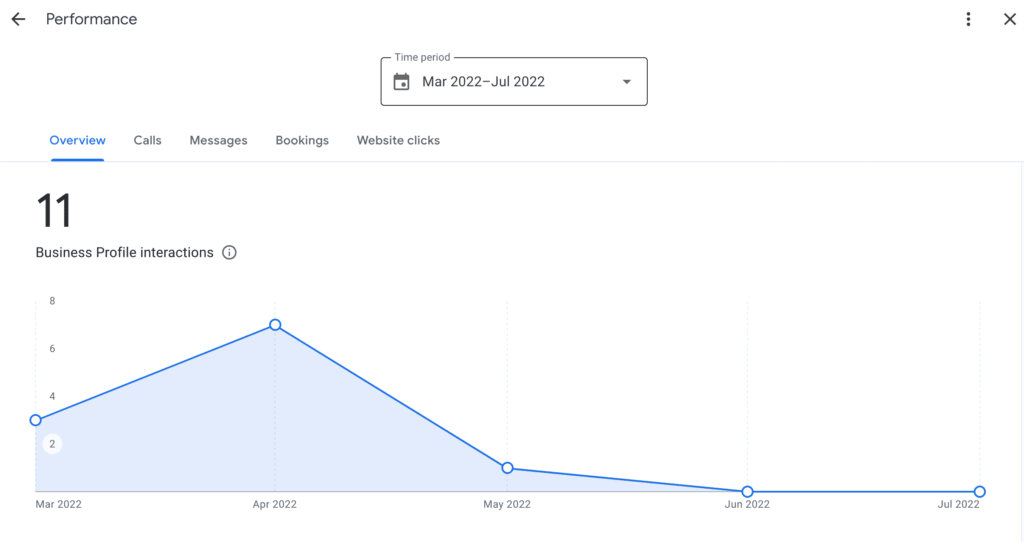Close the Performance panel with the X
The image size is (1024, 542).
click(1010, 20)
